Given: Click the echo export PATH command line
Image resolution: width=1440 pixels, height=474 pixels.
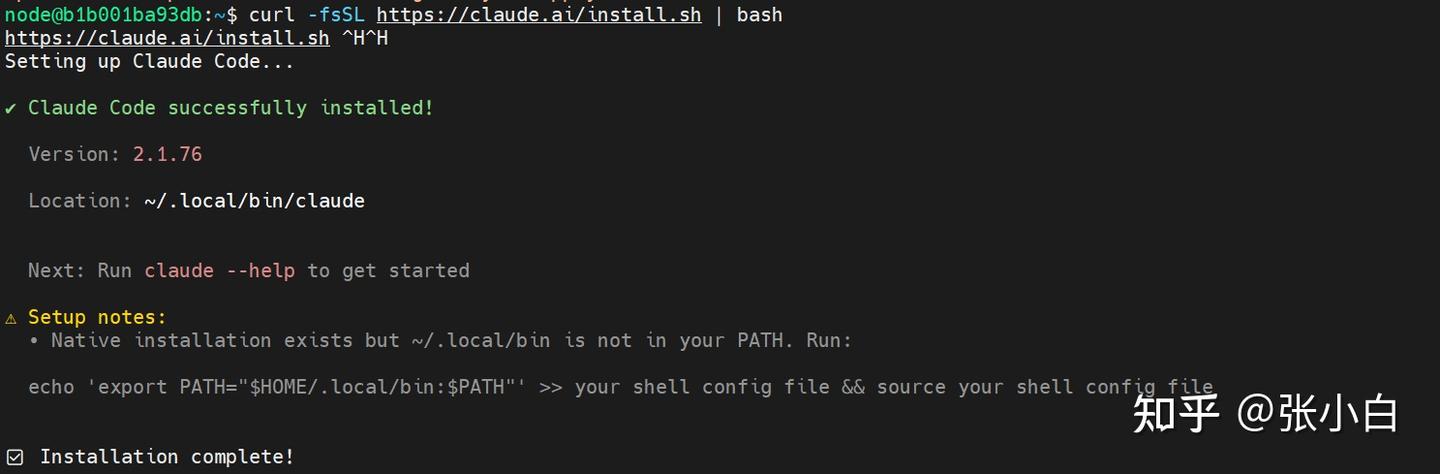Looking at the screenshot, I should [620, 387].
